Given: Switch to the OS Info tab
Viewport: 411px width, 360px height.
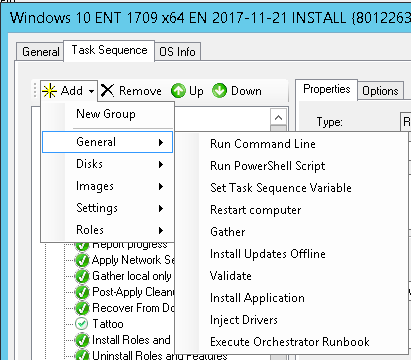Looking at the screenshot, I should tap(177, 52).
